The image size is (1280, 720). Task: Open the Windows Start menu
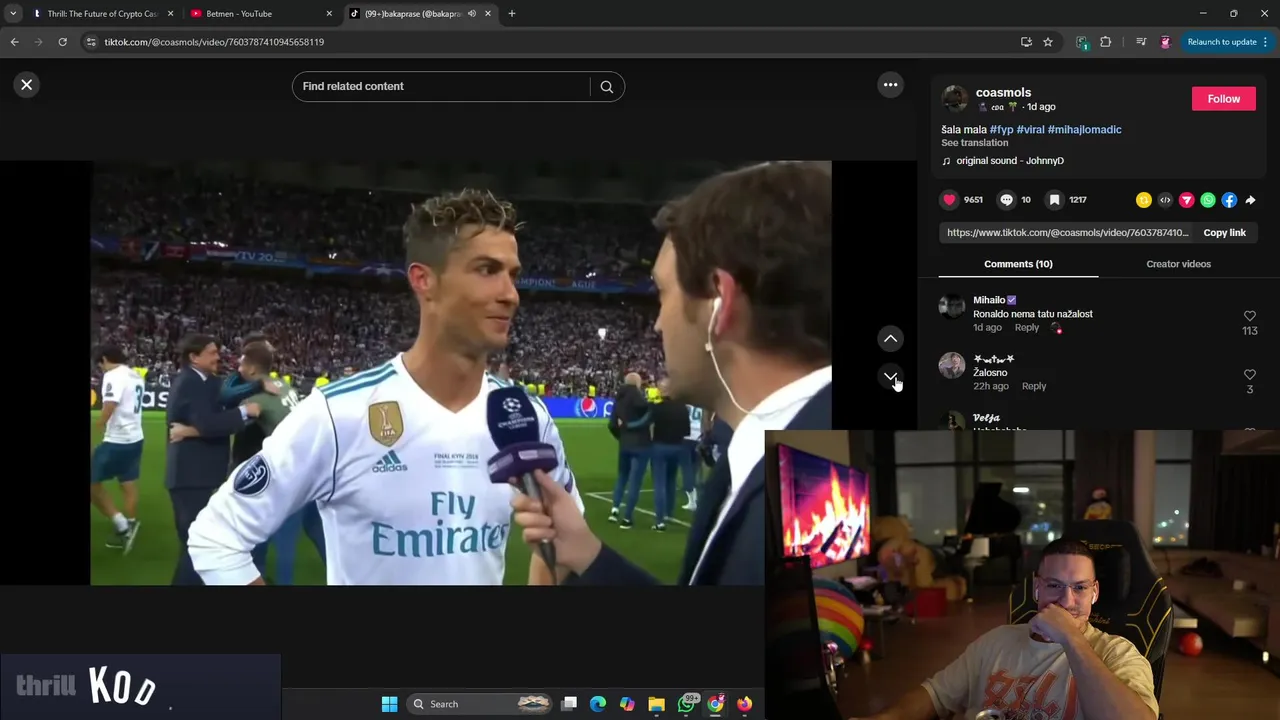pyautogui.click(x=389, y=704)
